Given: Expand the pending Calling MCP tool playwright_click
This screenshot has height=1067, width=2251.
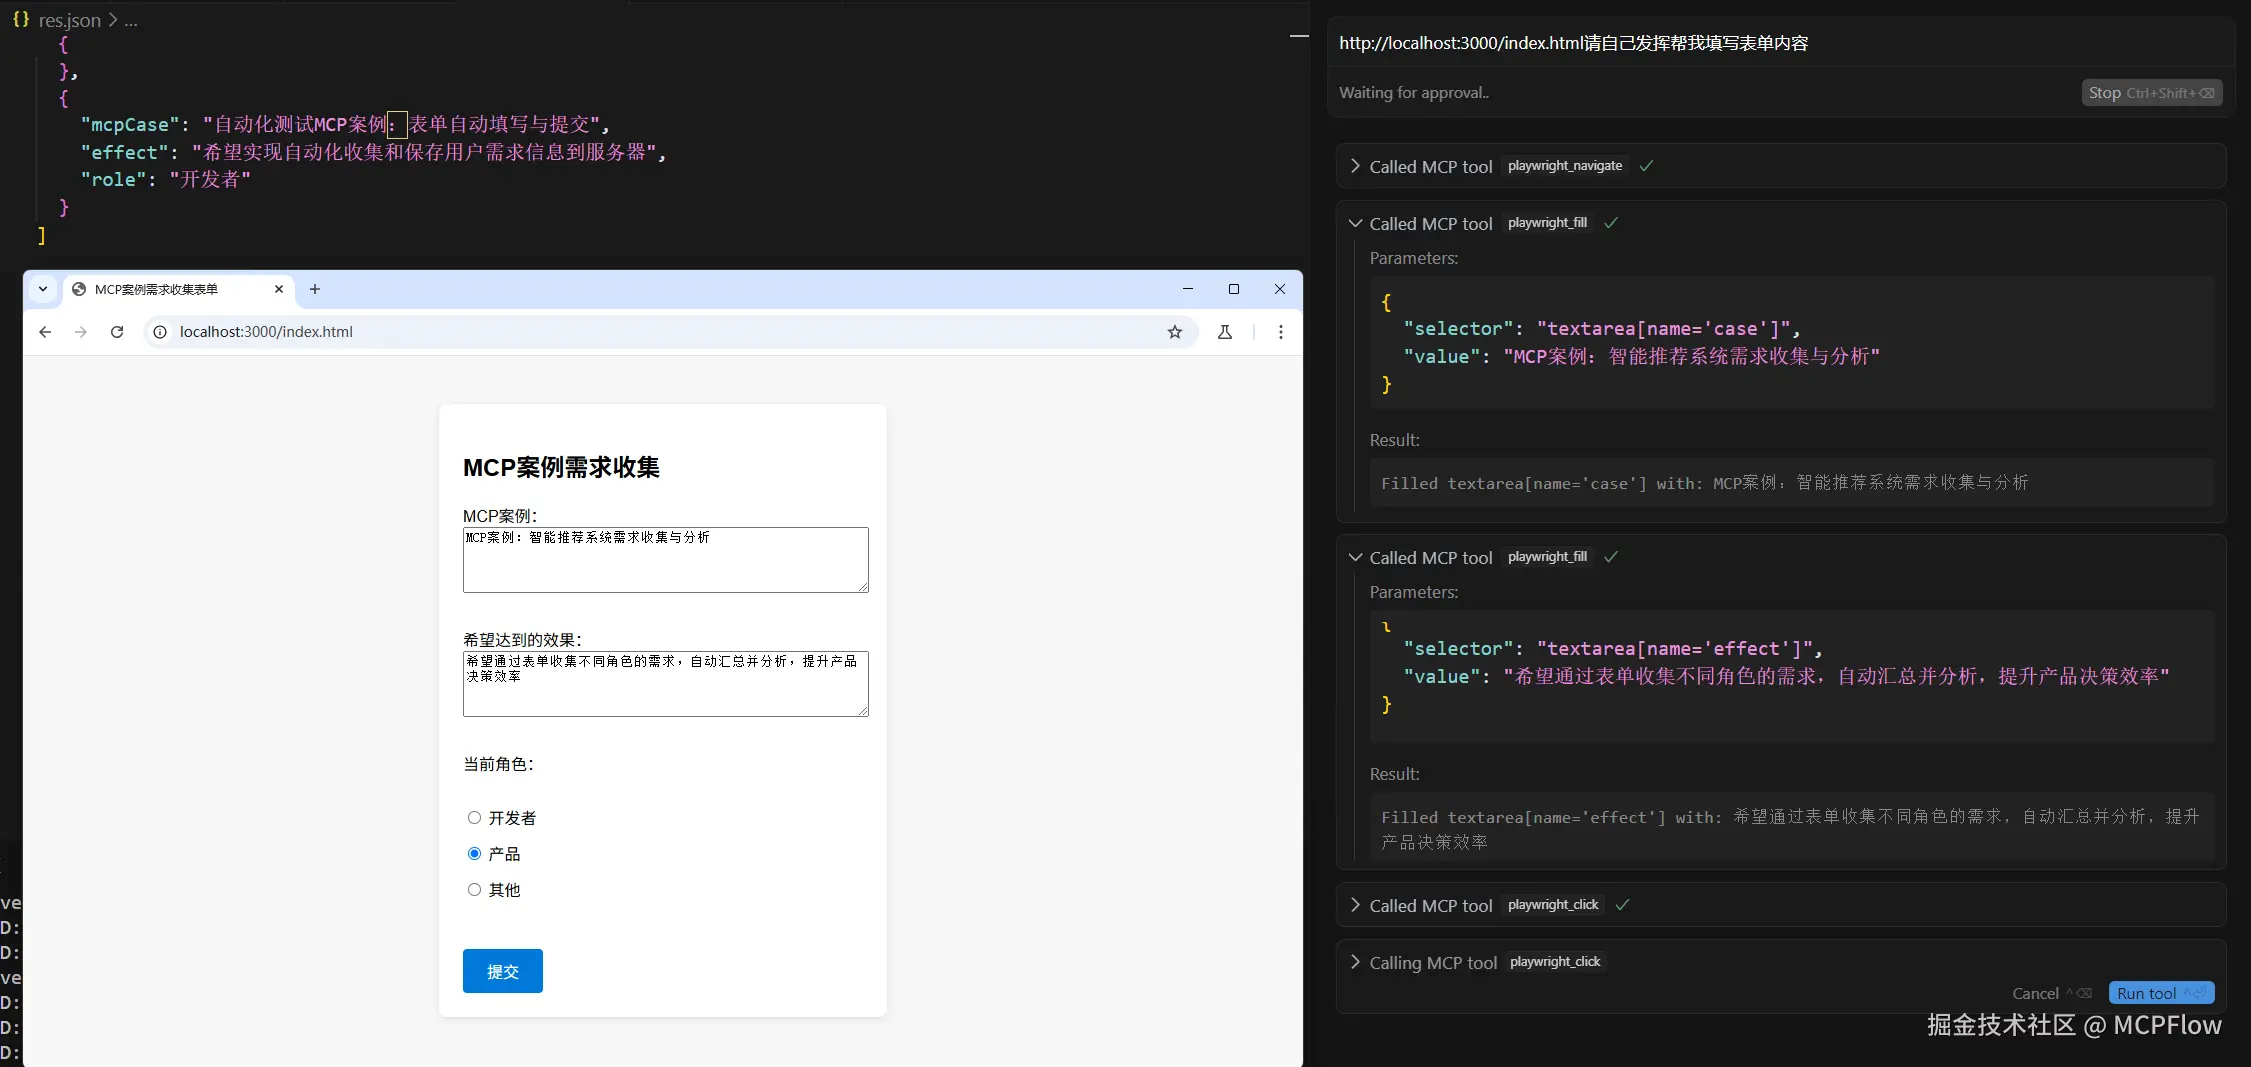Looking at the screenshot, I should [1355, 962].
